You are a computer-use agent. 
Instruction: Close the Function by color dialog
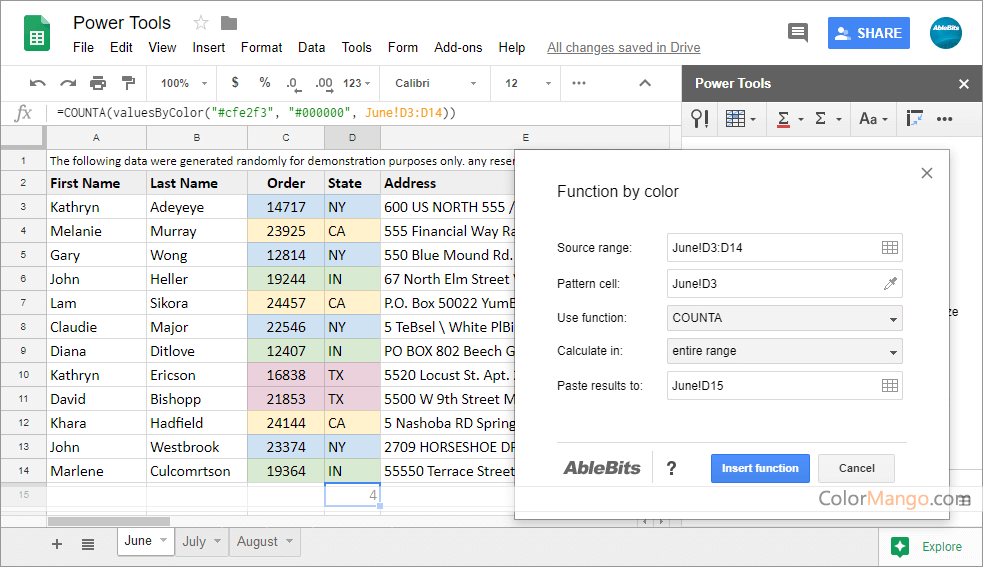(927, 173)
